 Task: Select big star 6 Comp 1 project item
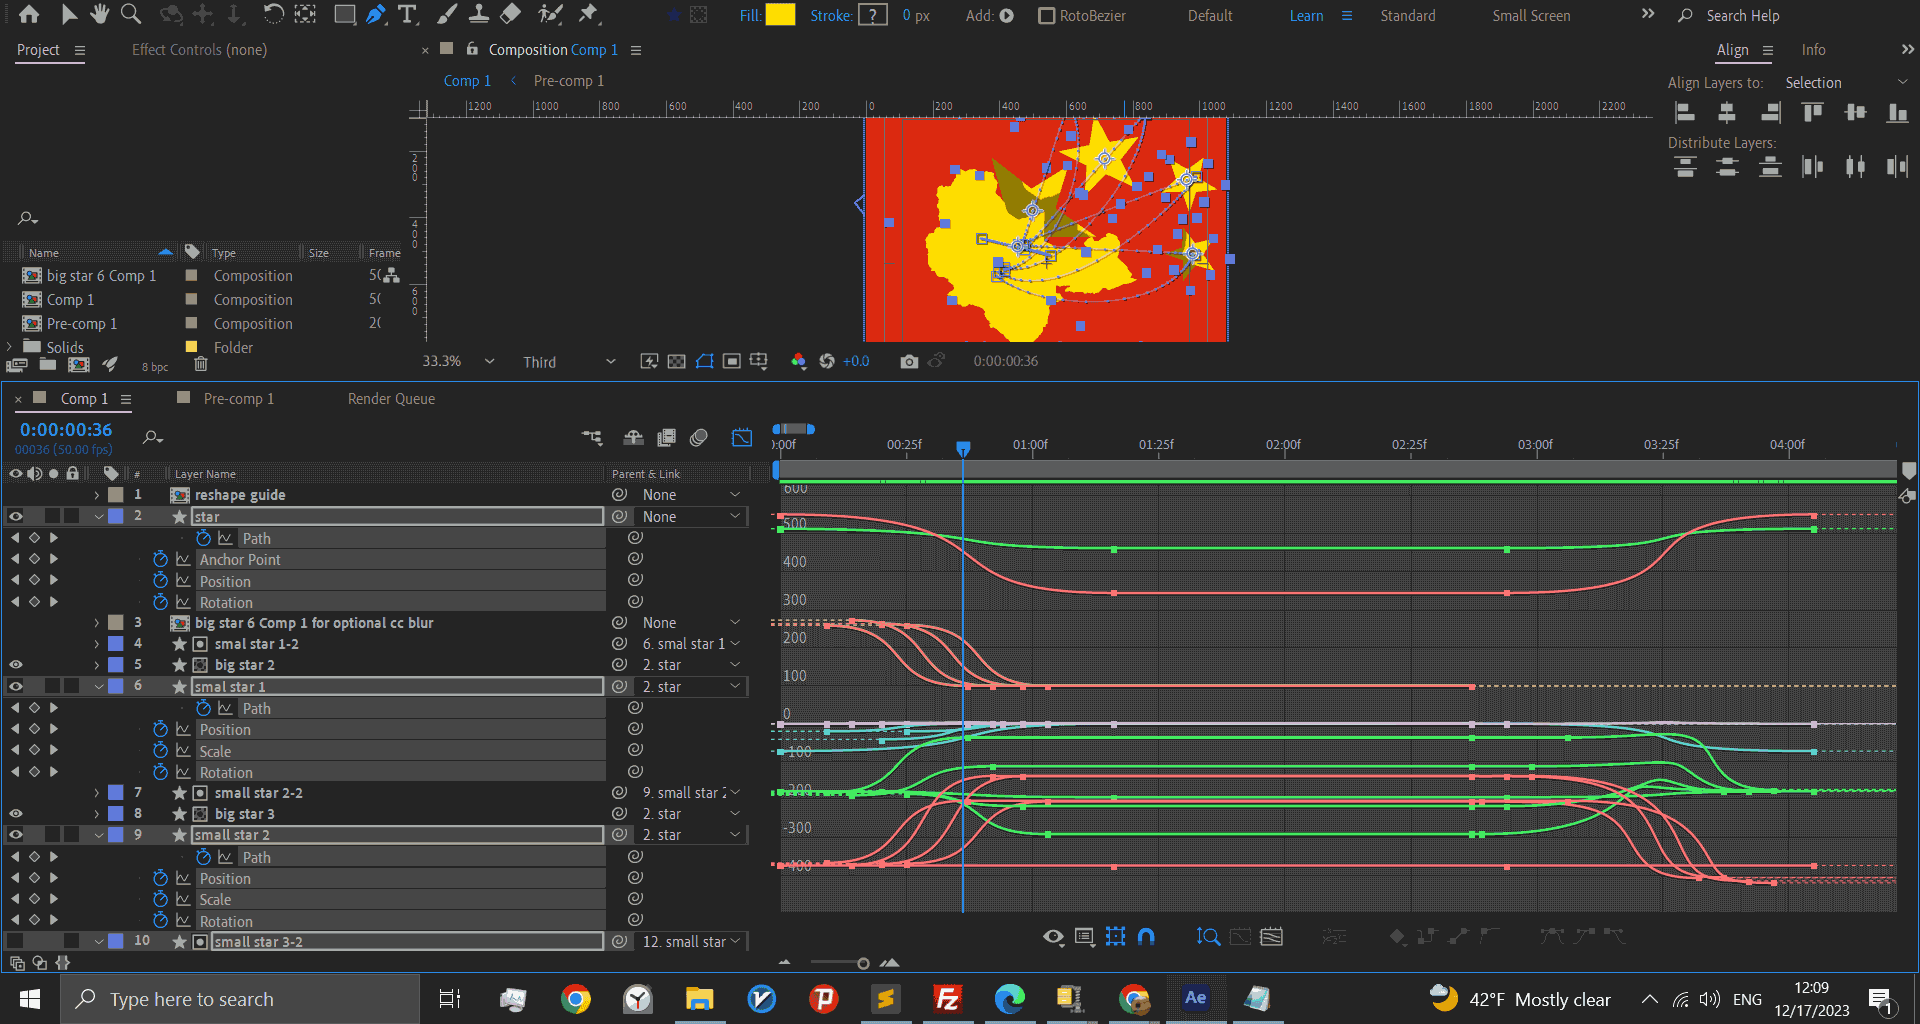coord(101,276)
